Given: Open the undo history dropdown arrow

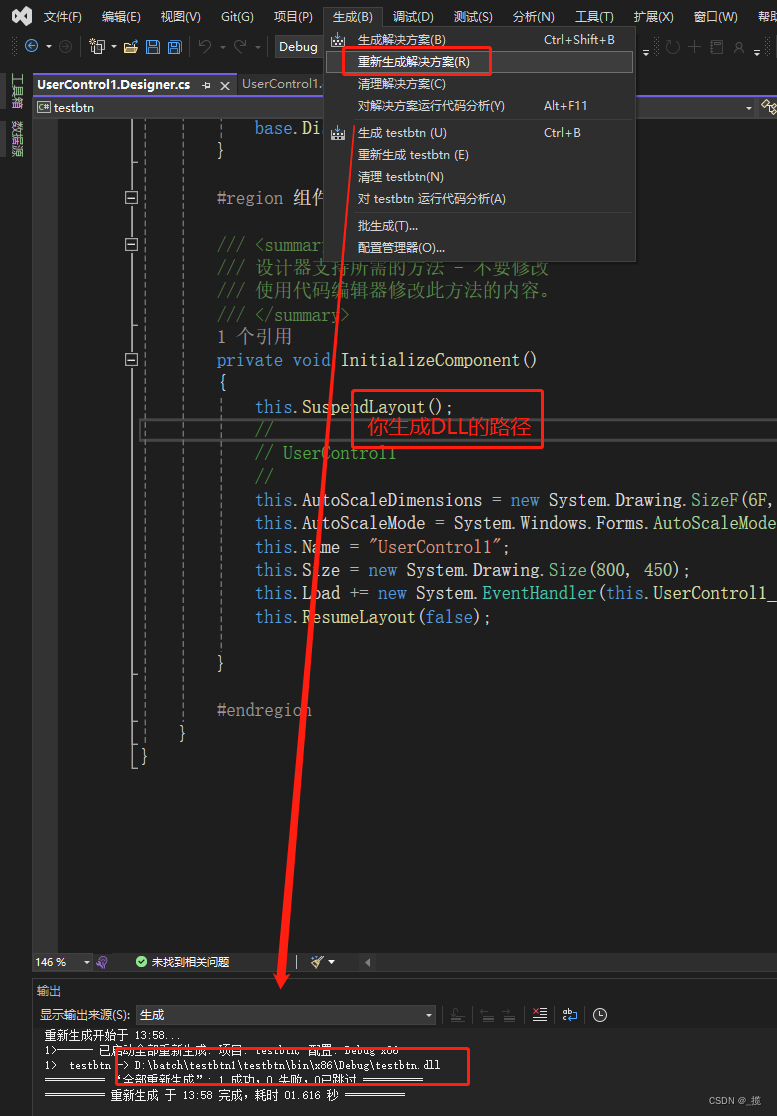Looking at the screenshot, I should [221, 46].
